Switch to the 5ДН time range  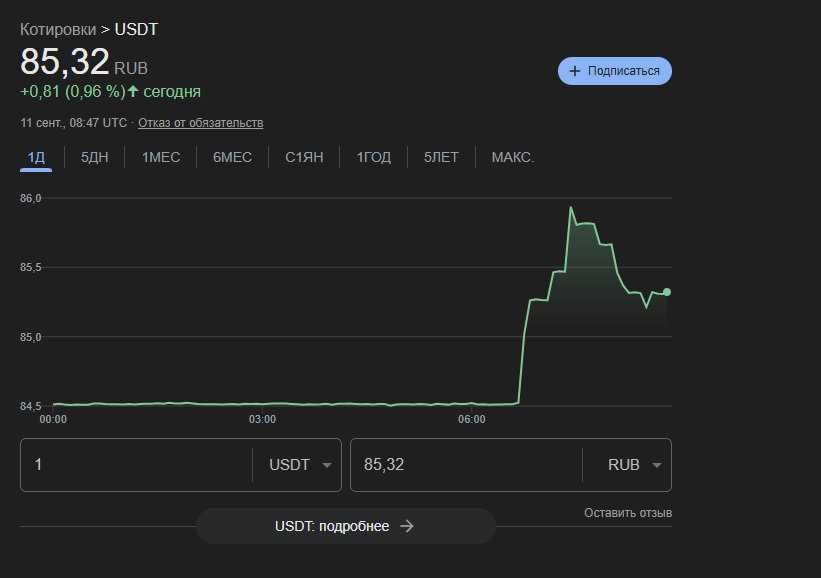tap(95, 158)
